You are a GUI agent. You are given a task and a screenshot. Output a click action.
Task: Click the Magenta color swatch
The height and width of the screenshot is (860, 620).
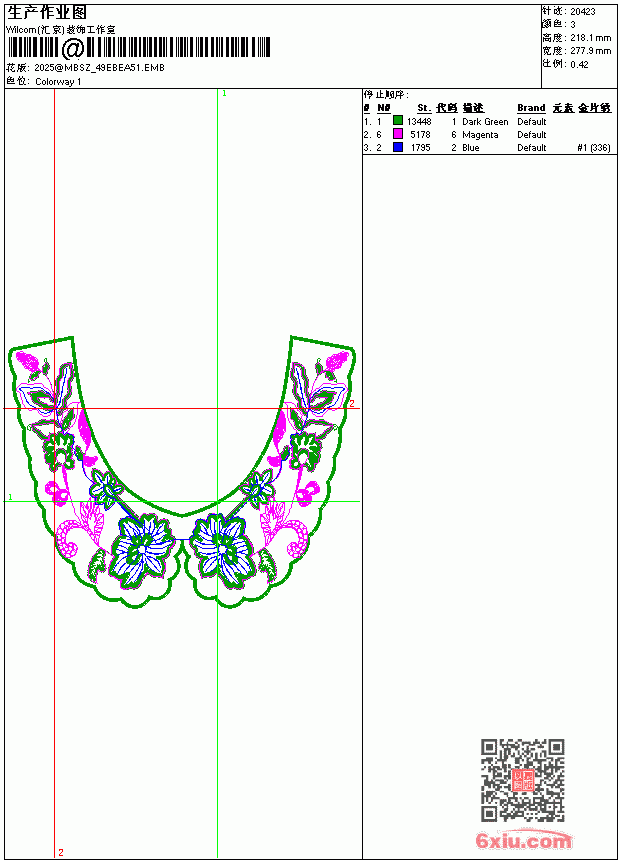[398, 134]
